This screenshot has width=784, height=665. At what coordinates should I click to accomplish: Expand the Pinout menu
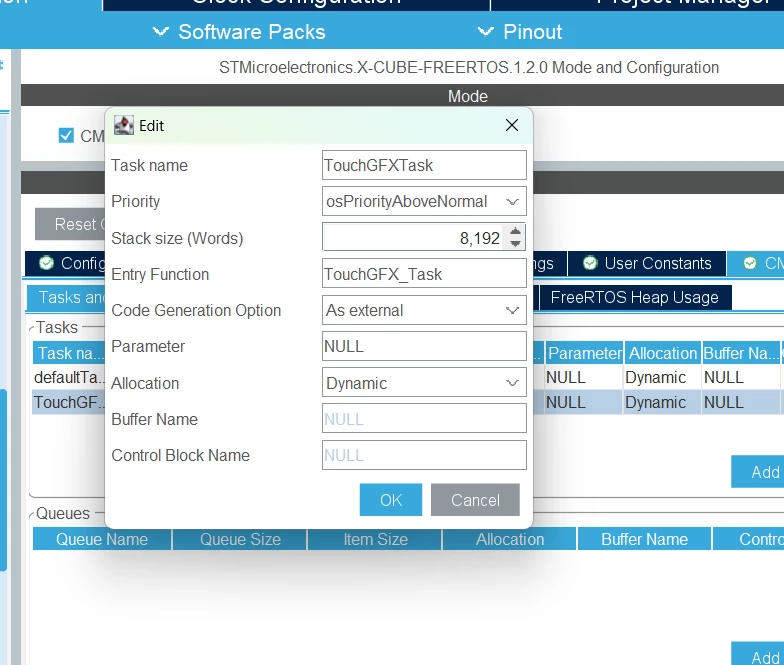tap(520, 32)
